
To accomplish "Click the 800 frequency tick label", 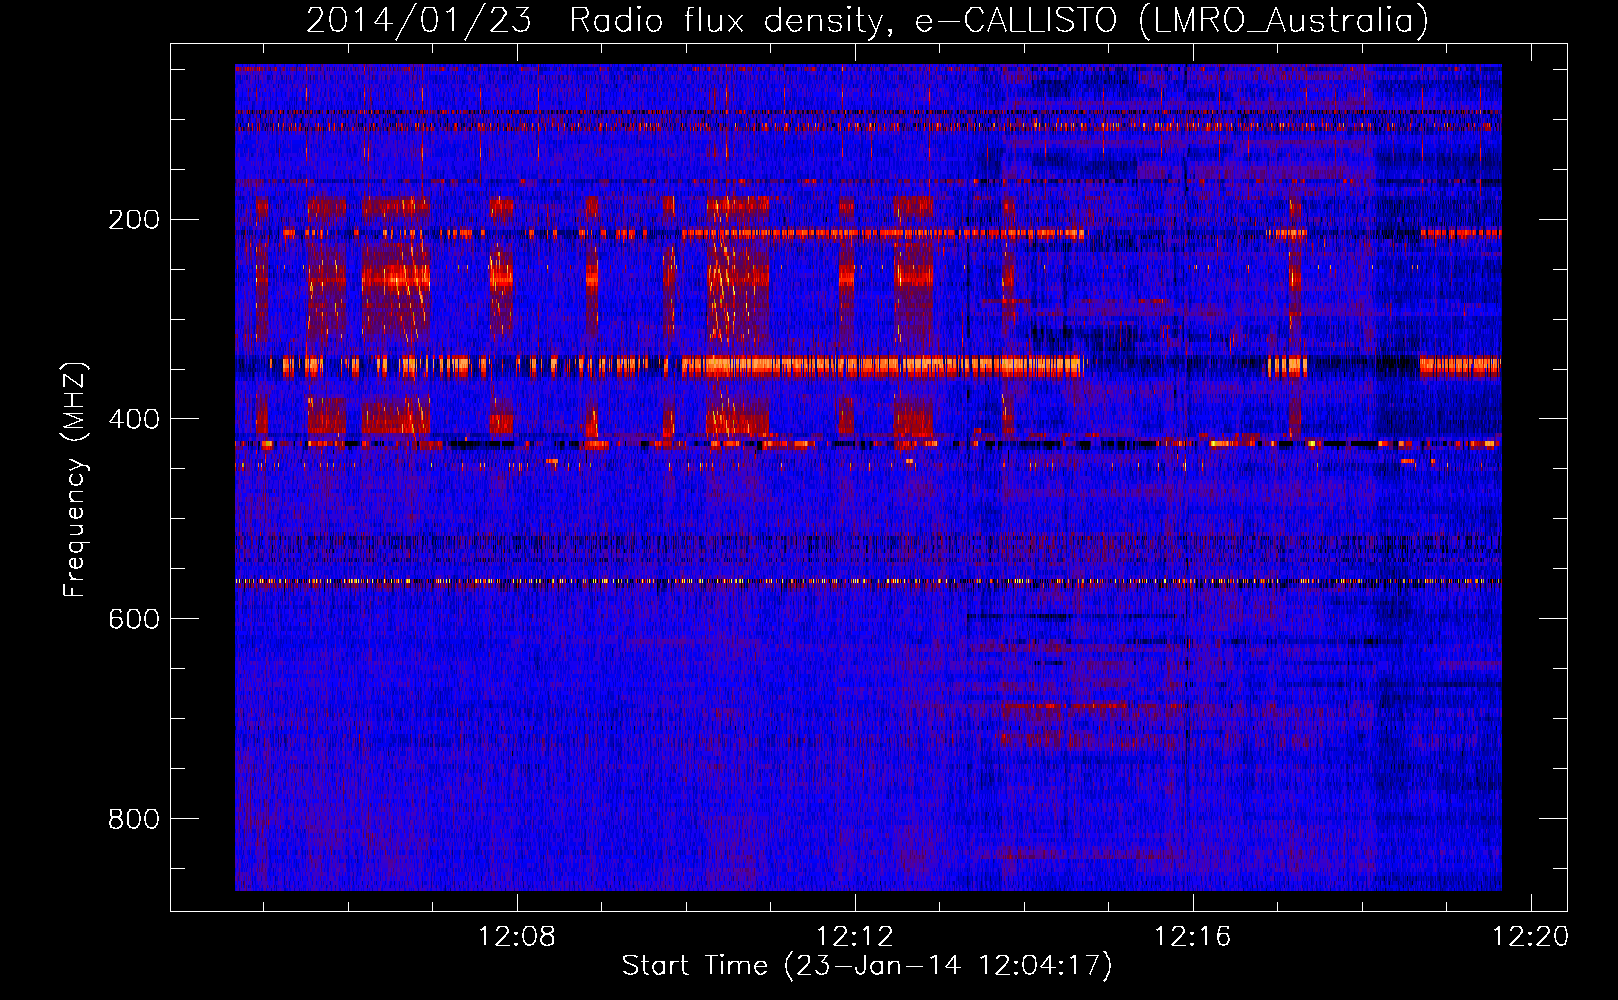I will click(x=134, y=819).
